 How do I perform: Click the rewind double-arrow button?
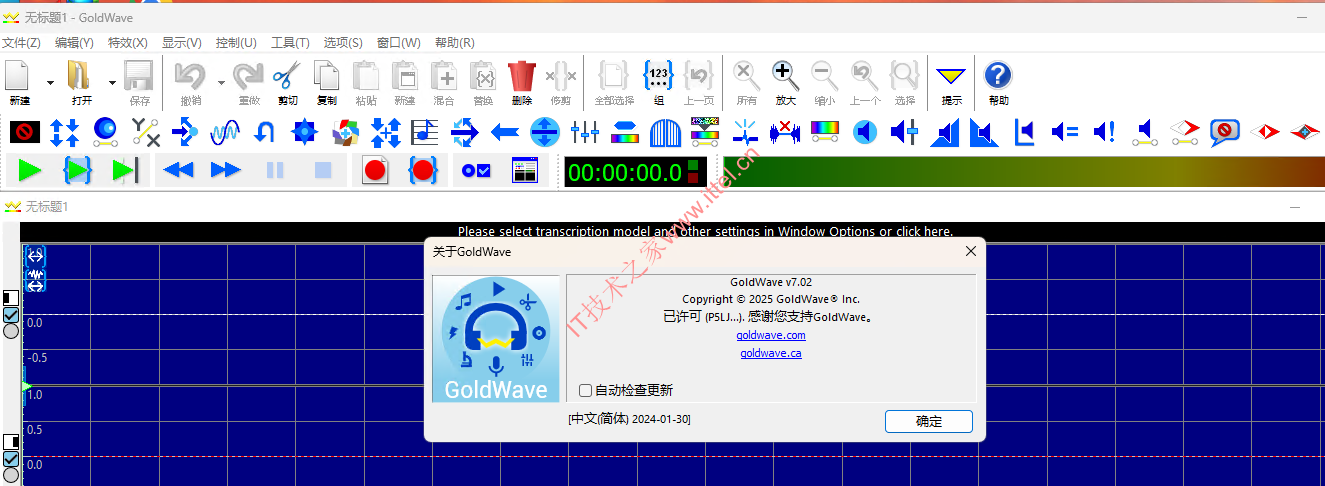(x=178, y=171)
